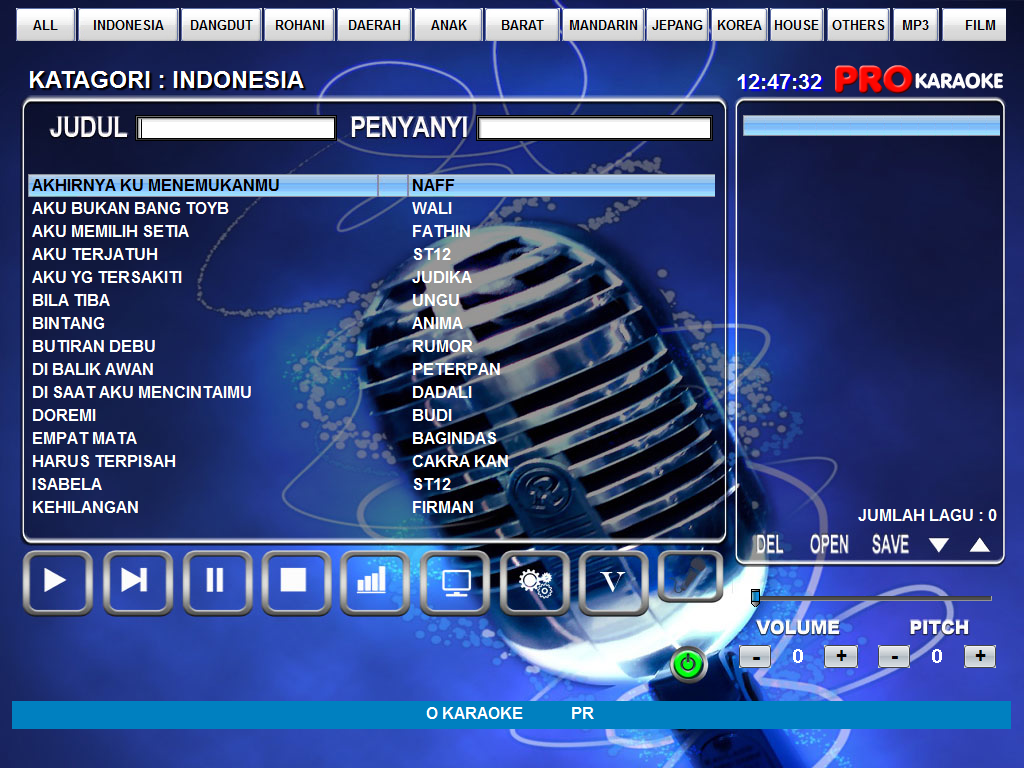The image size is (1024, 768).
Task: Click the V vocal button
Action: tap(613, 583)
